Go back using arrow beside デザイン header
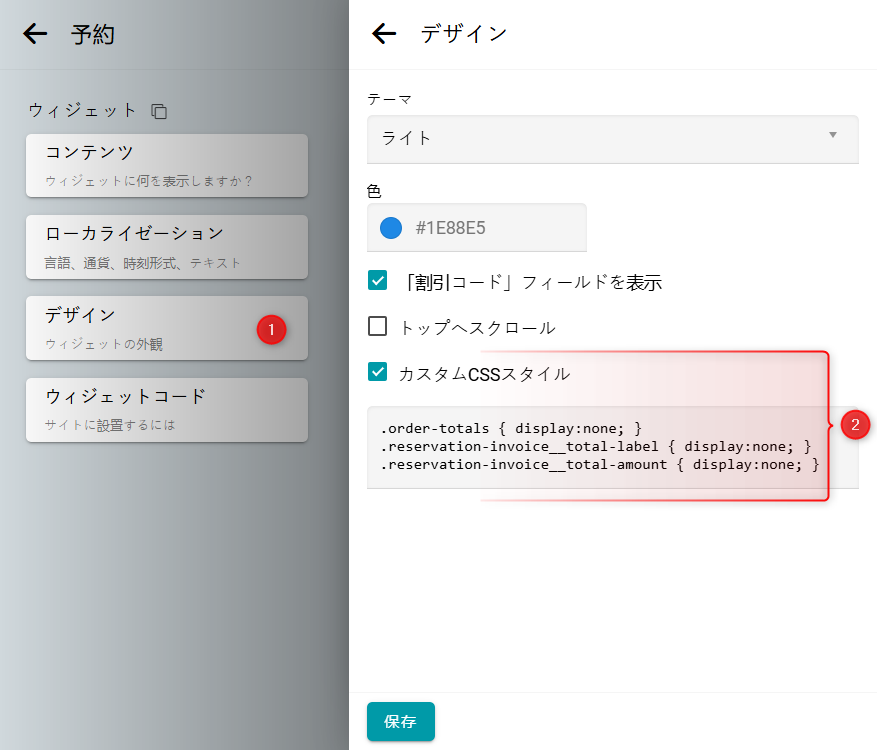The width and height of the screenshot is (877, 750). (x=384, y=34)
